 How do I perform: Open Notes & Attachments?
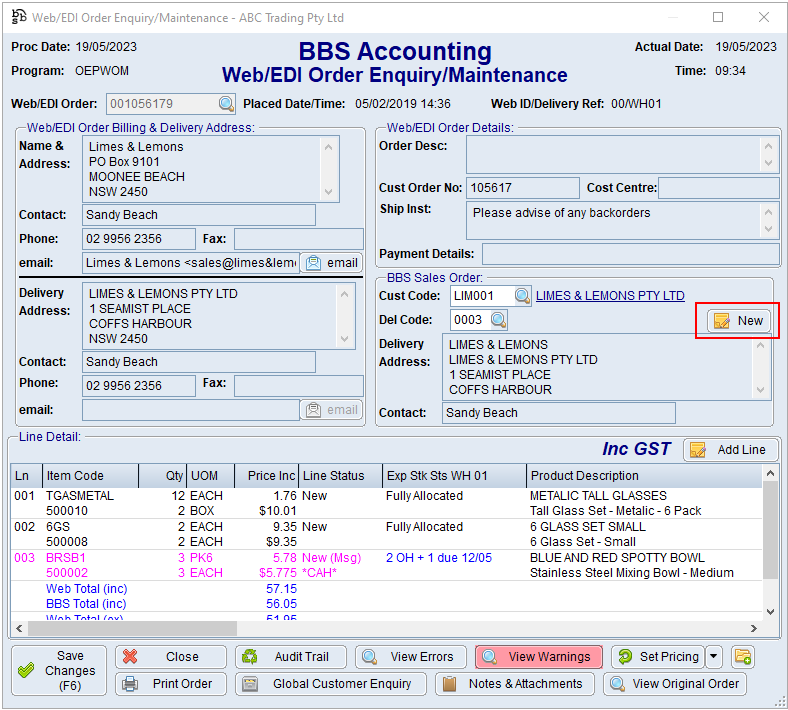[x=514, y=684]
